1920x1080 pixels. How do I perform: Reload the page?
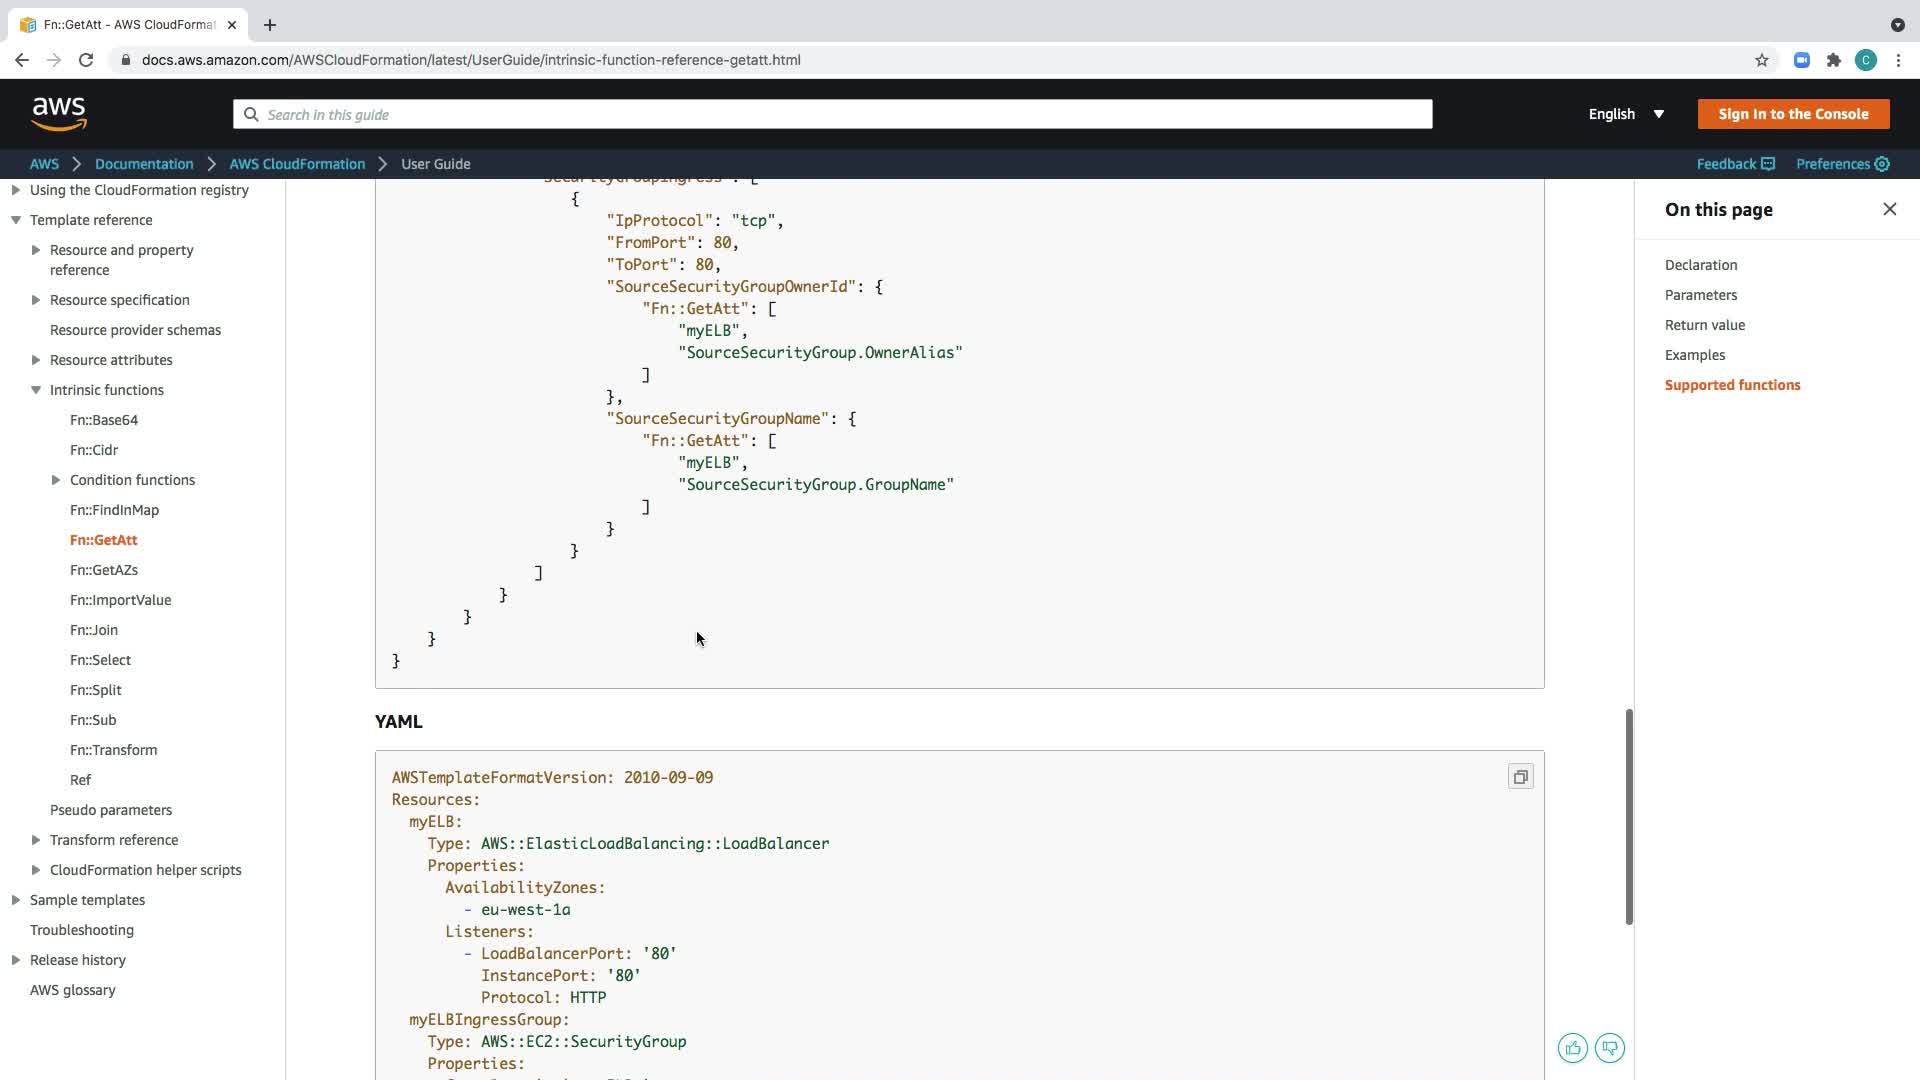[x=86, y=60]
